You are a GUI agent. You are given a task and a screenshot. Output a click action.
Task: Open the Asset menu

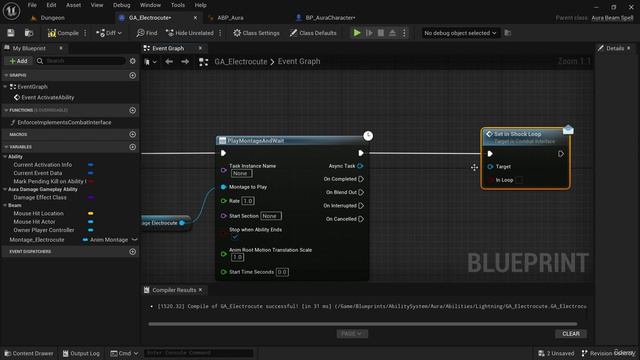[x=73, y=5]
